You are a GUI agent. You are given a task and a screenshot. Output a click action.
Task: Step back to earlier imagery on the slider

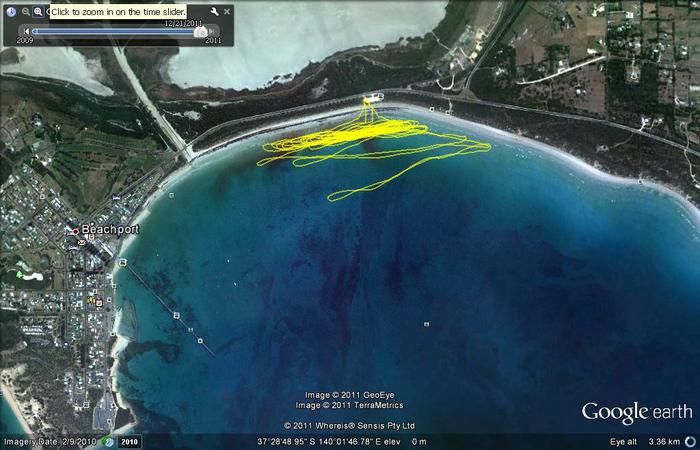coord(26,31)
